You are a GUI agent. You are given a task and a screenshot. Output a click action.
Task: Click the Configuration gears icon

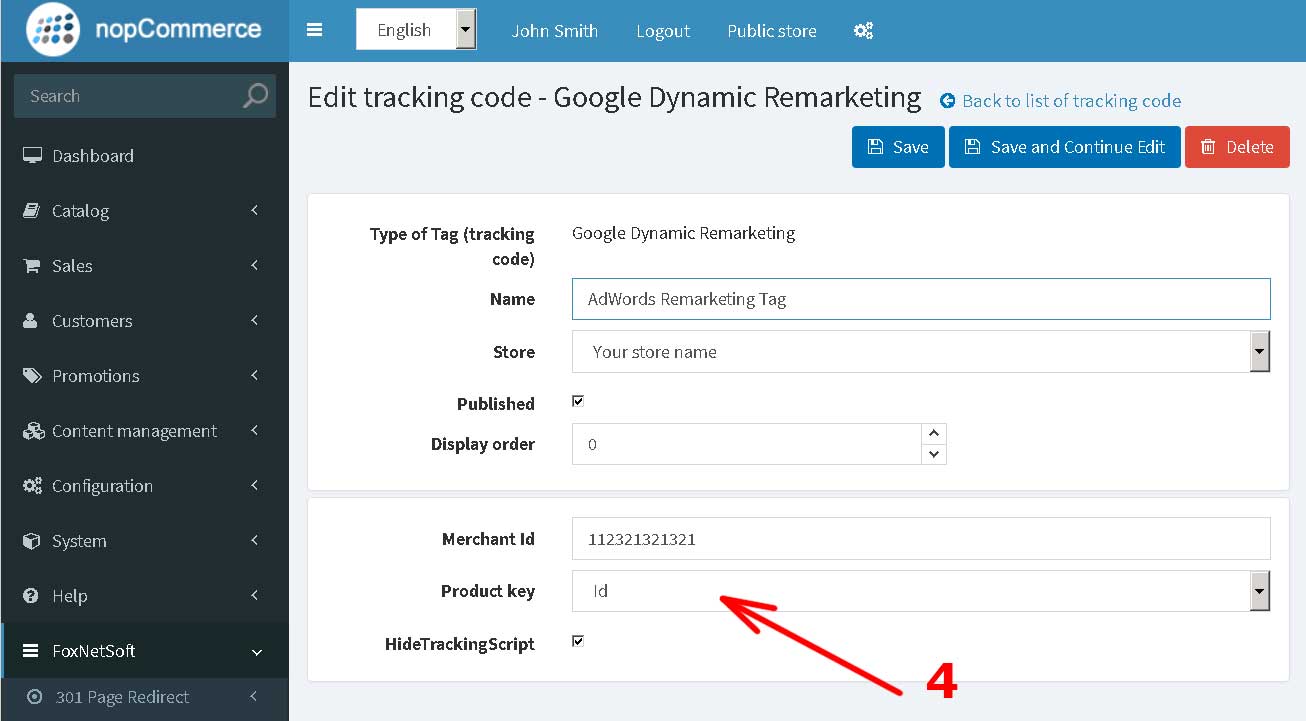click(32, 486)
